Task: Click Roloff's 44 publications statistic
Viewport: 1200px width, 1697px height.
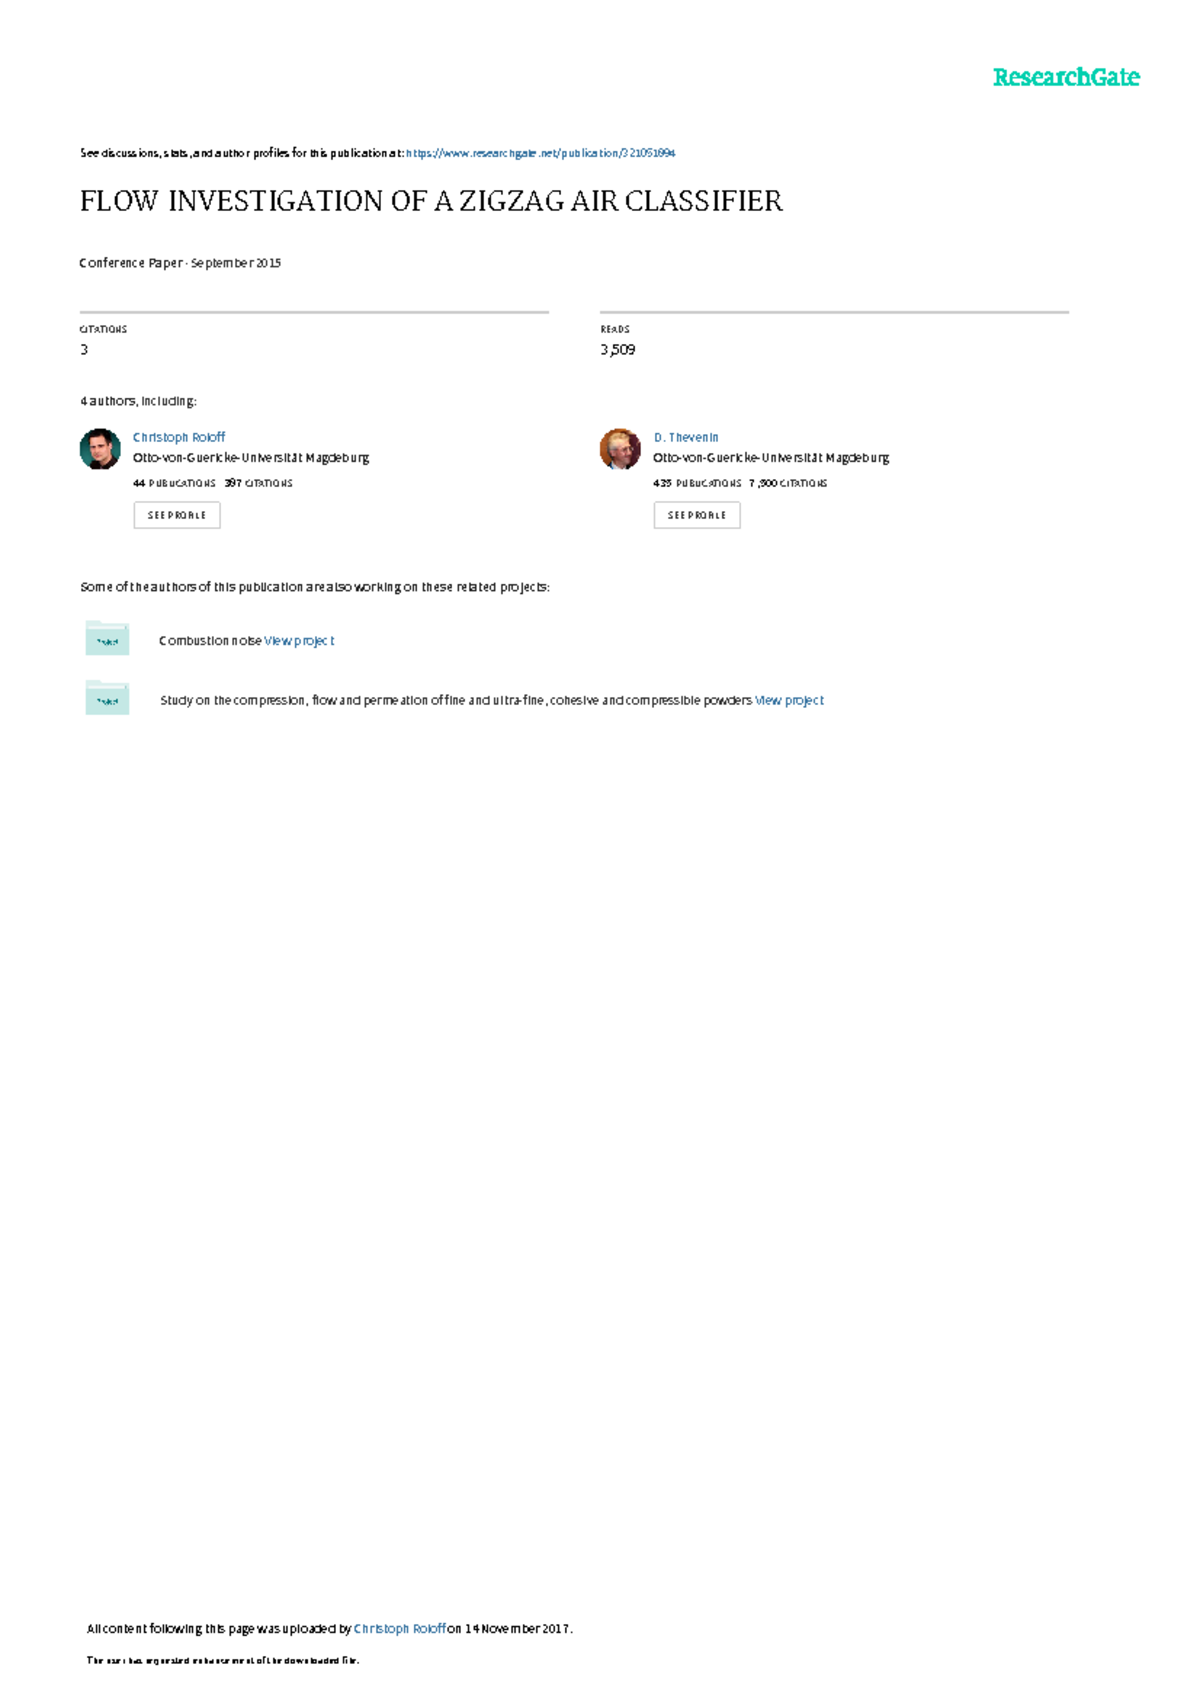Action: coord(174,483)
